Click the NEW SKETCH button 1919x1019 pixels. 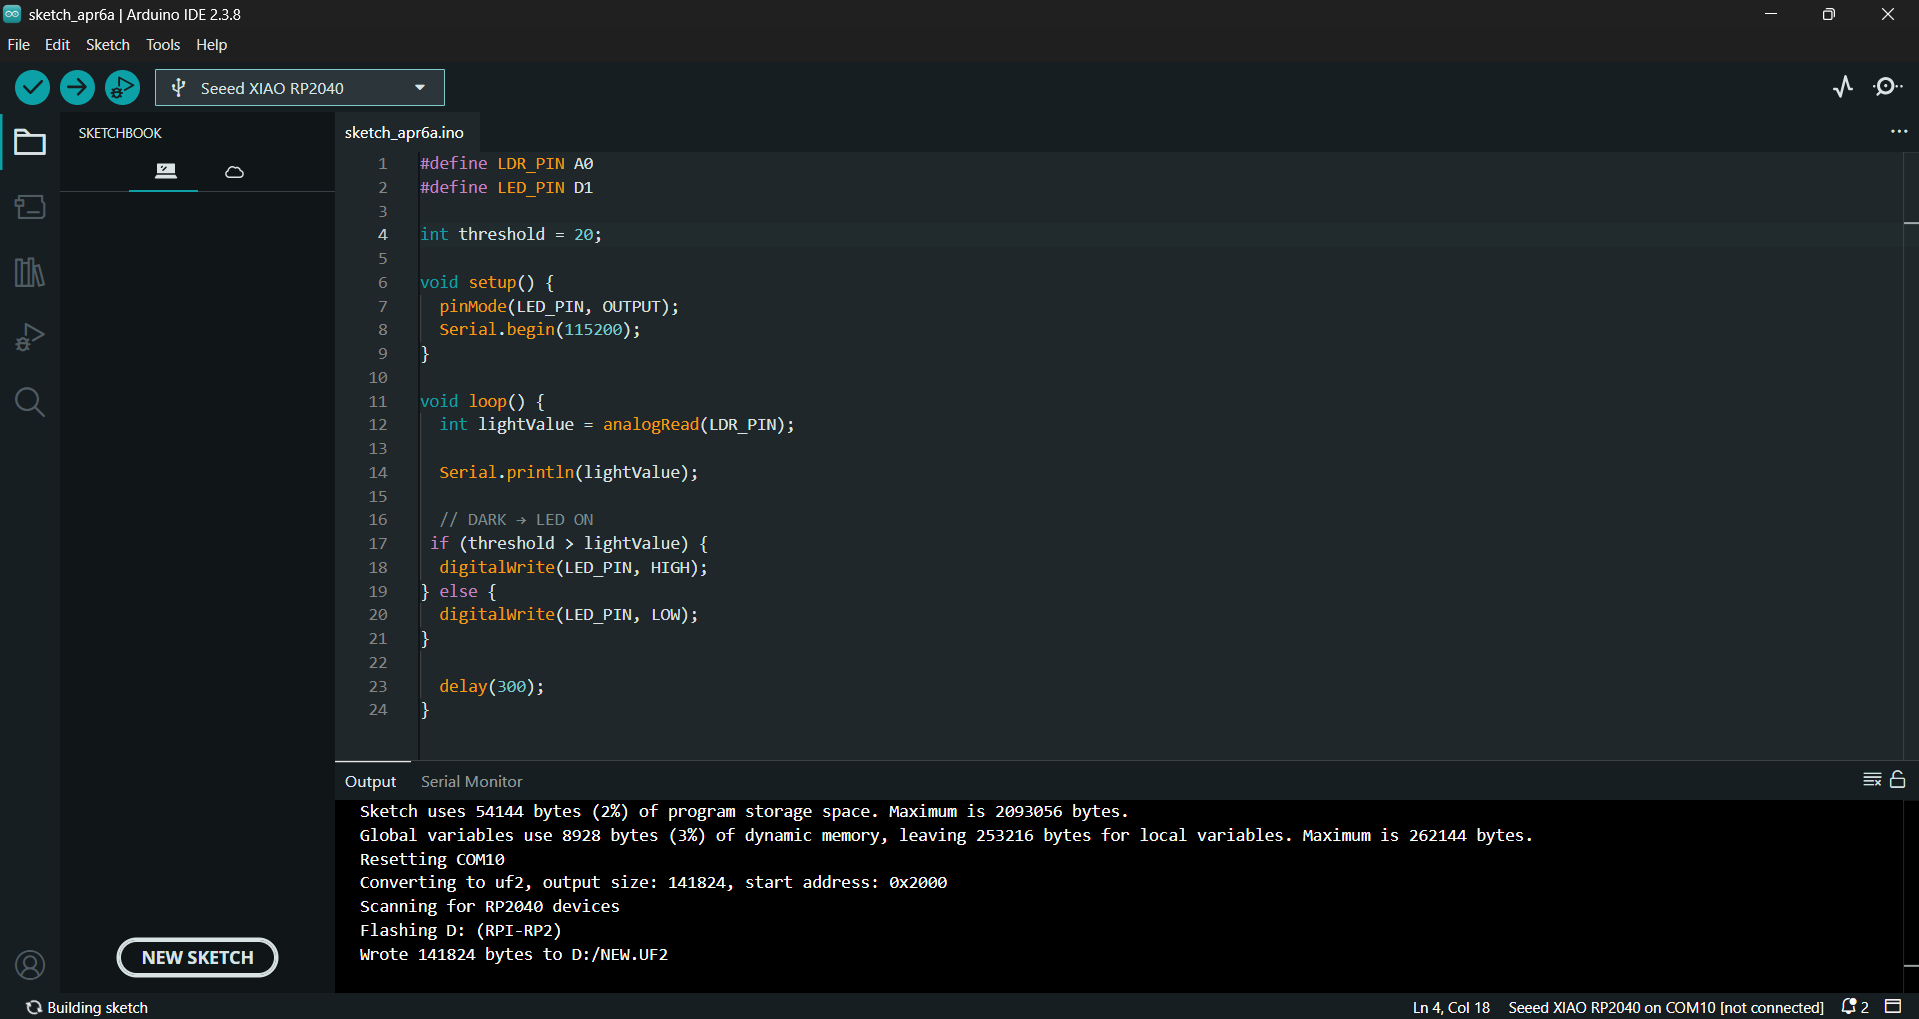(x=197, y=957)
